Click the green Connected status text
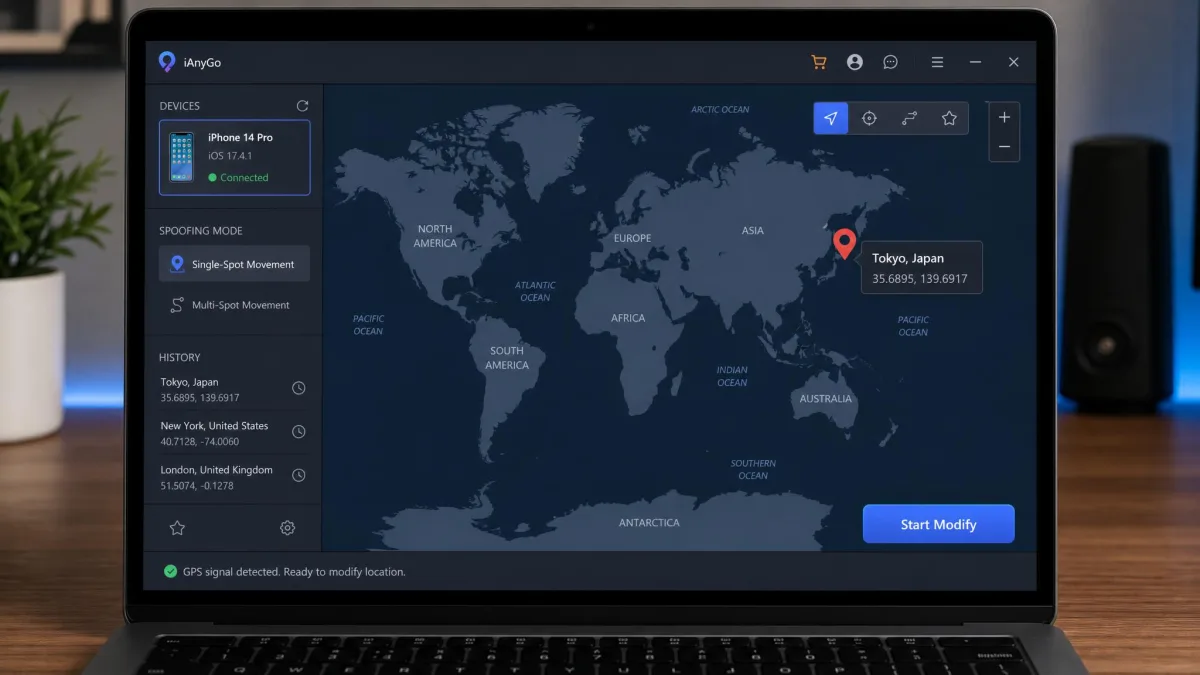Viewport: 1200px width, 675px height. pos(244,177)
